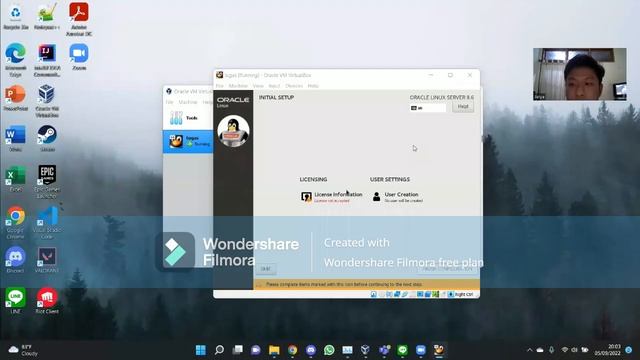Open Steam desktop shortcut
This screenshot has width=640, height=360.
pos(47,139)
